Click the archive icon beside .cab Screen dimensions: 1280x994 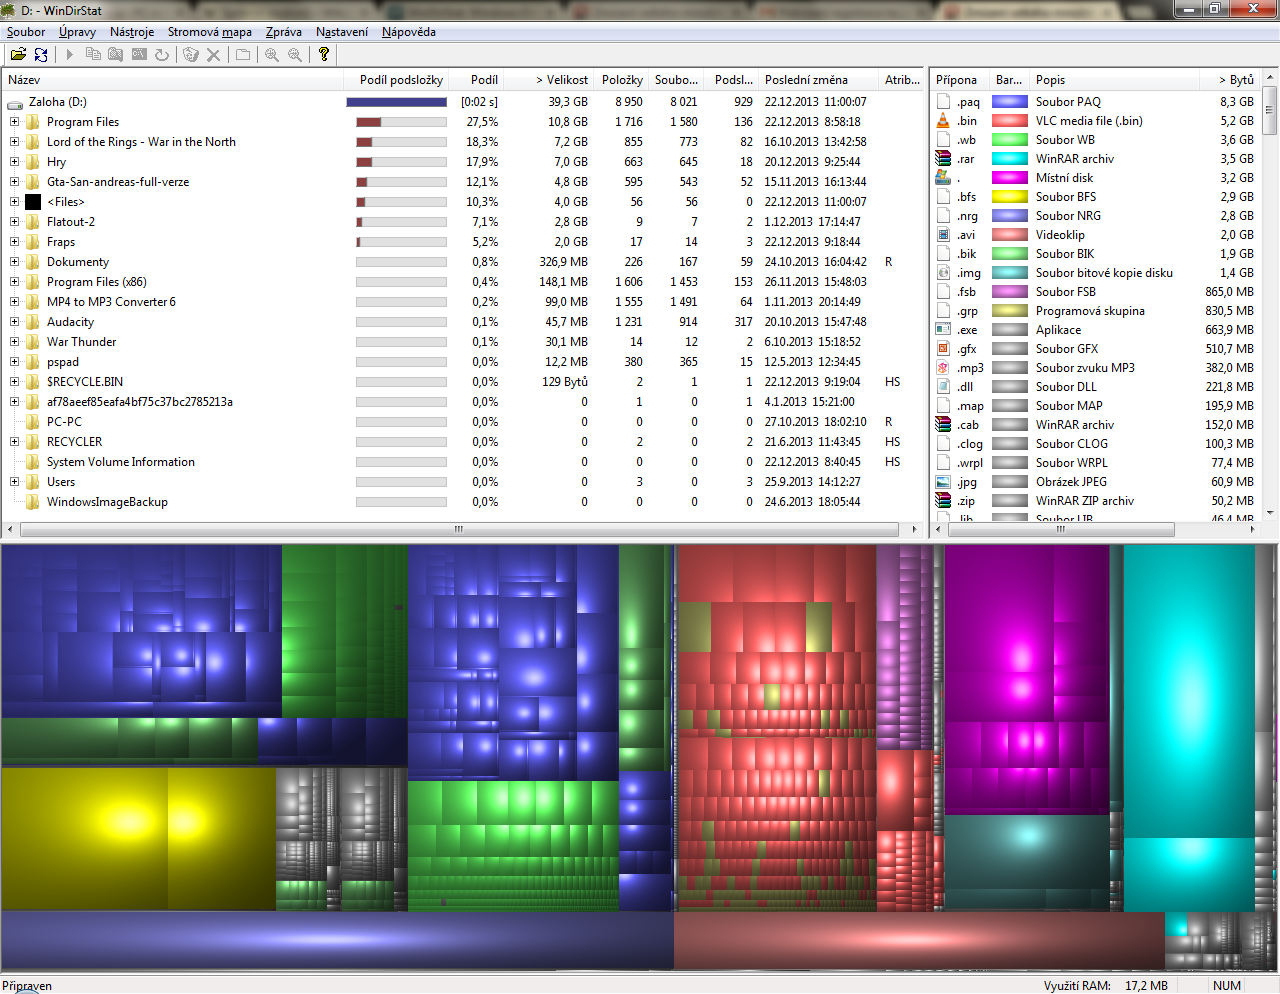(943, 425)
